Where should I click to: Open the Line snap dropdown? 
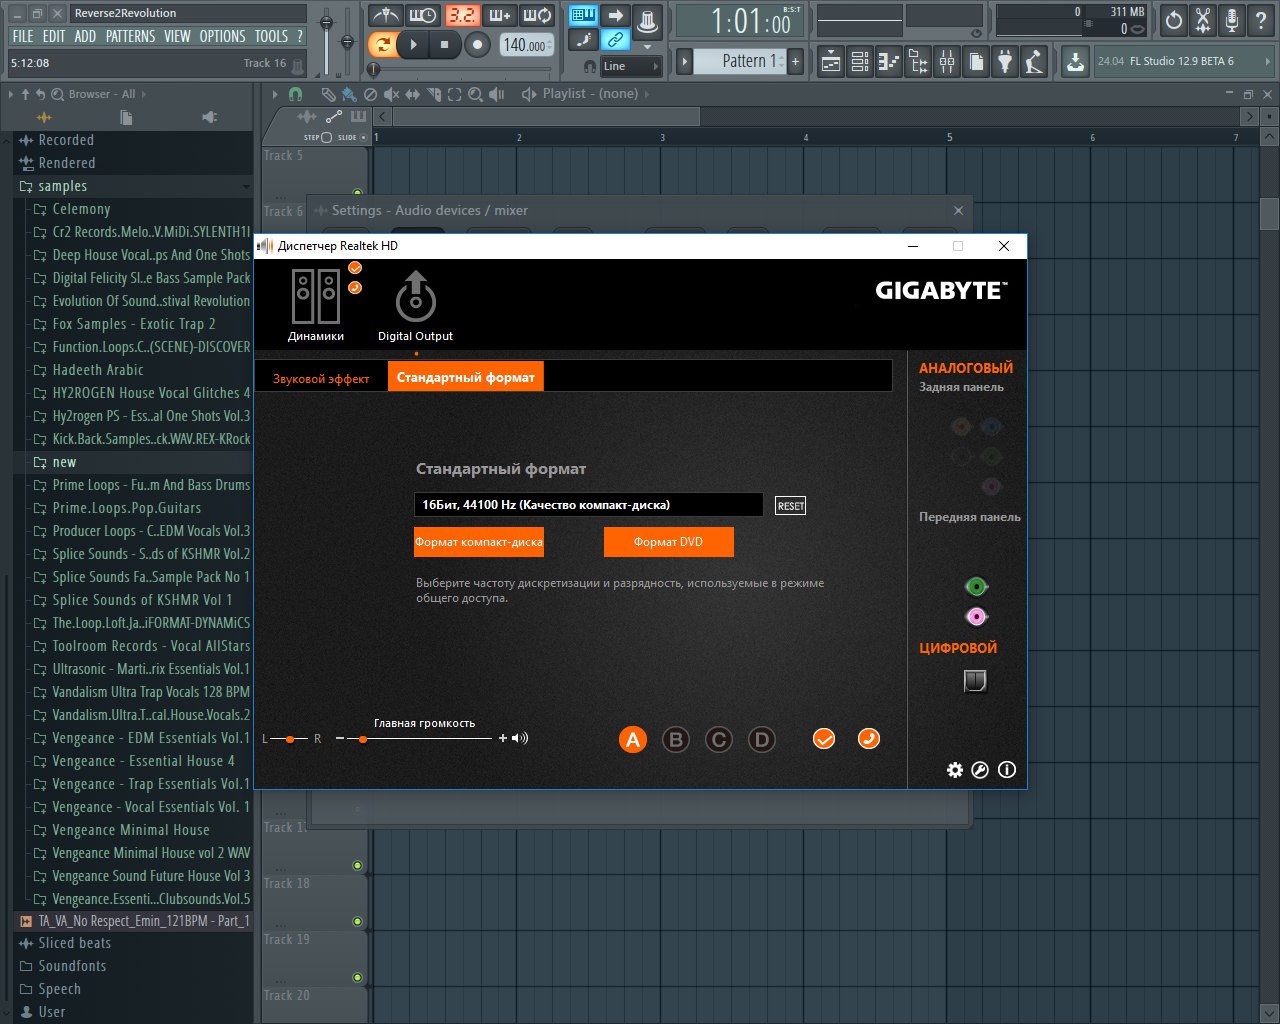(630, 66)
